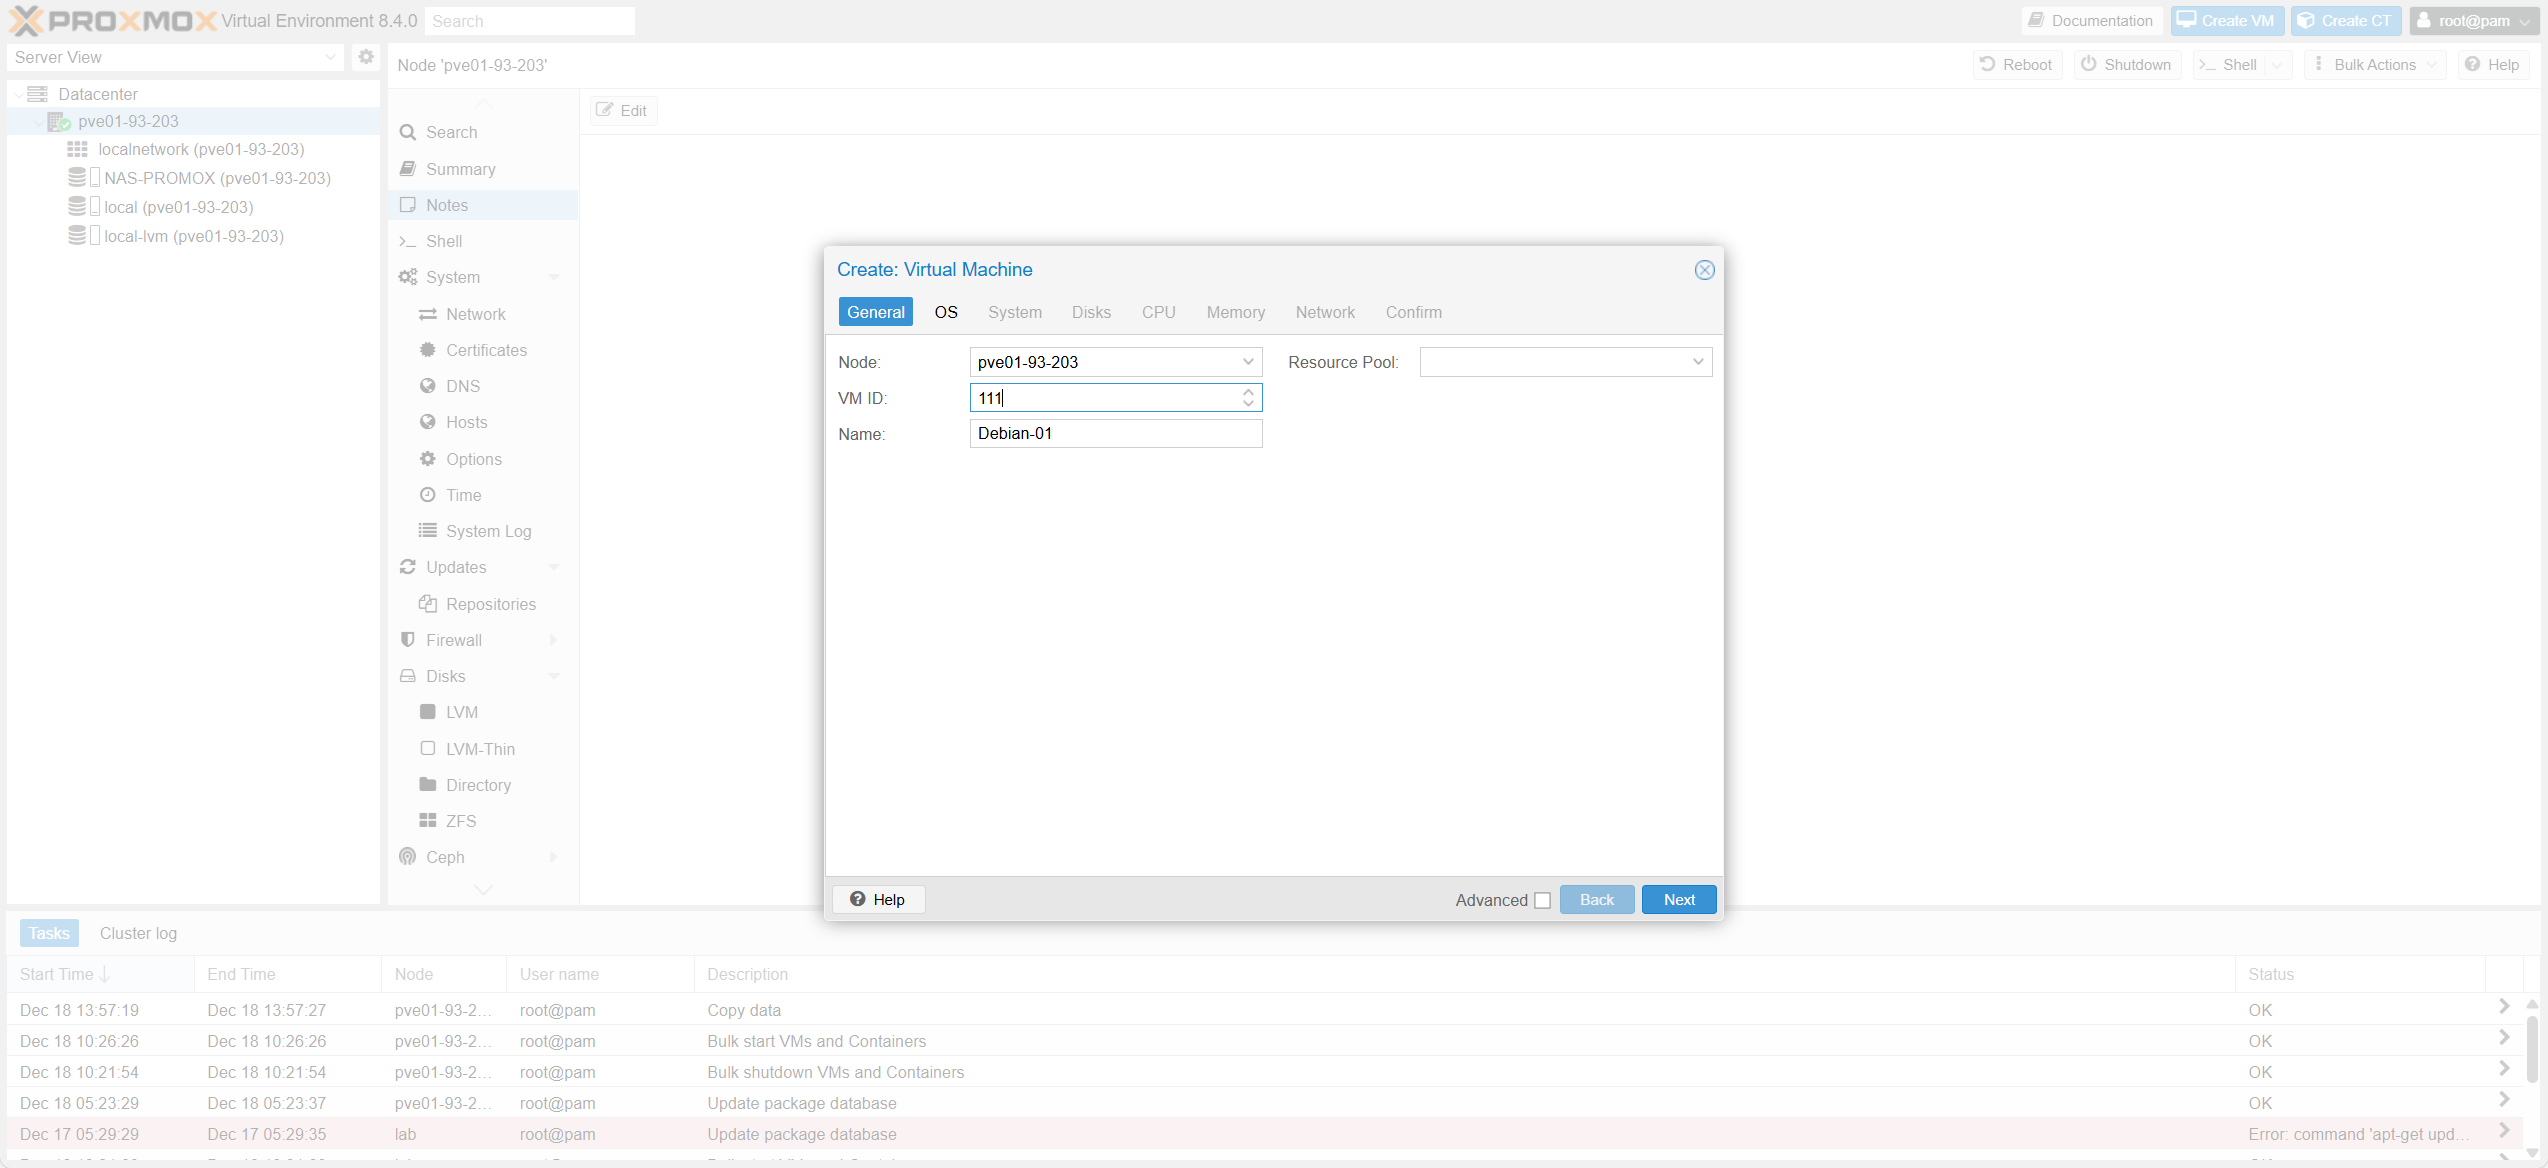Open the Cluster log tab
Viewport: 2548px width, 1168px height.
138,933
